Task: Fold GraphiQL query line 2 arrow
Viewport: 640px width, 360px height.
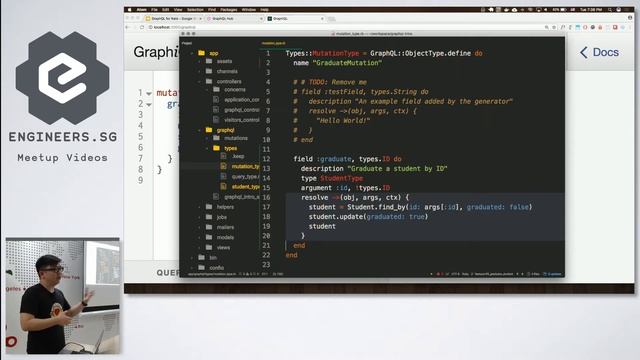Action: pyautogui.click(x=149, y=105)
